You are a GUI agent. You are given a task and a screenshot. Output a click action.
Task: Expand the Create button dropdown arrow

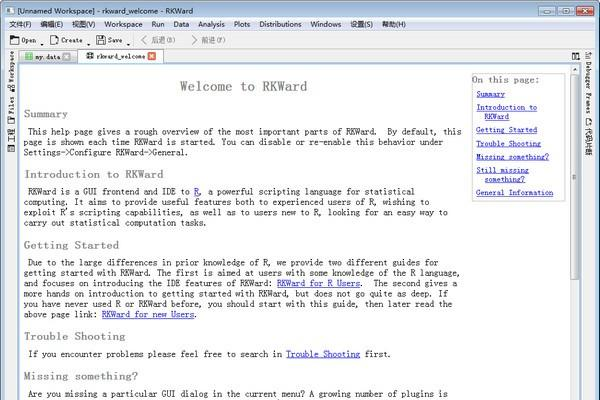pos(88,44)
